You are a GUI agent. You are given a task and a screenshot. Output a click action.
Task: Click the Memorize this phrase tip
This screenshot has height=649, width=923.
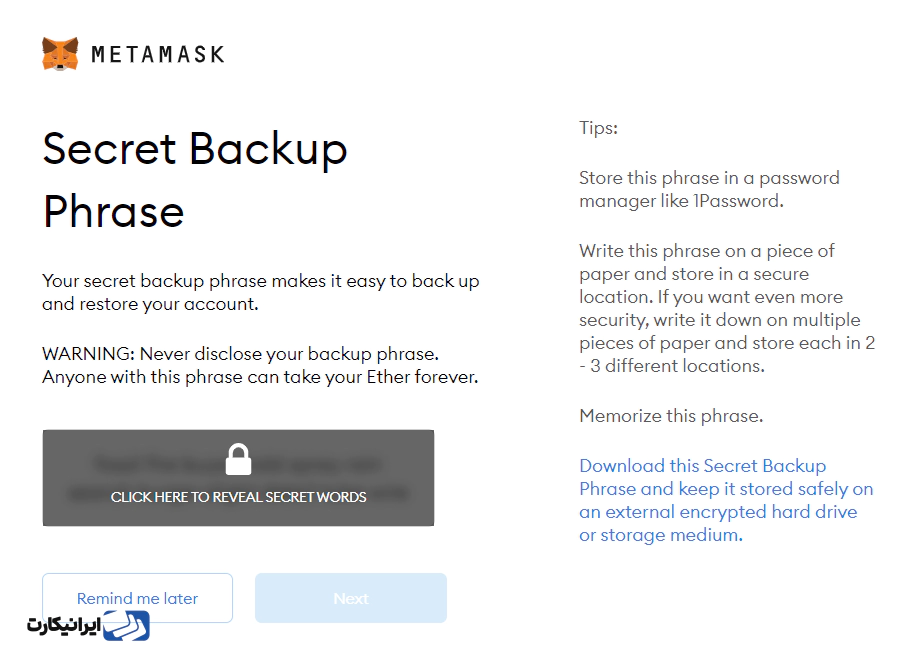pyautogui.click(x=671, y=416)
